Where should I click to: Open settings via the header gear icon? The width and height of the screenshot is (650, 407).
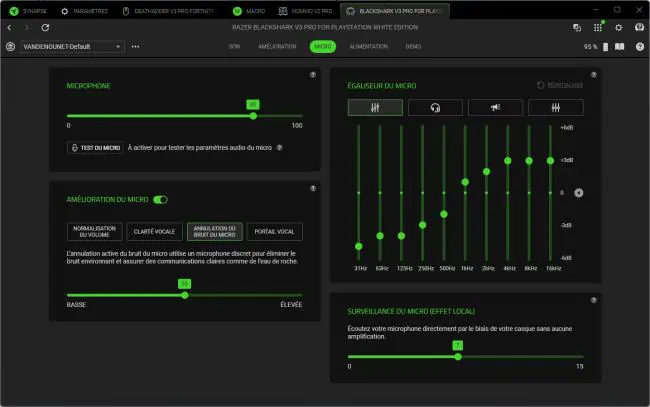pos(618,28)
